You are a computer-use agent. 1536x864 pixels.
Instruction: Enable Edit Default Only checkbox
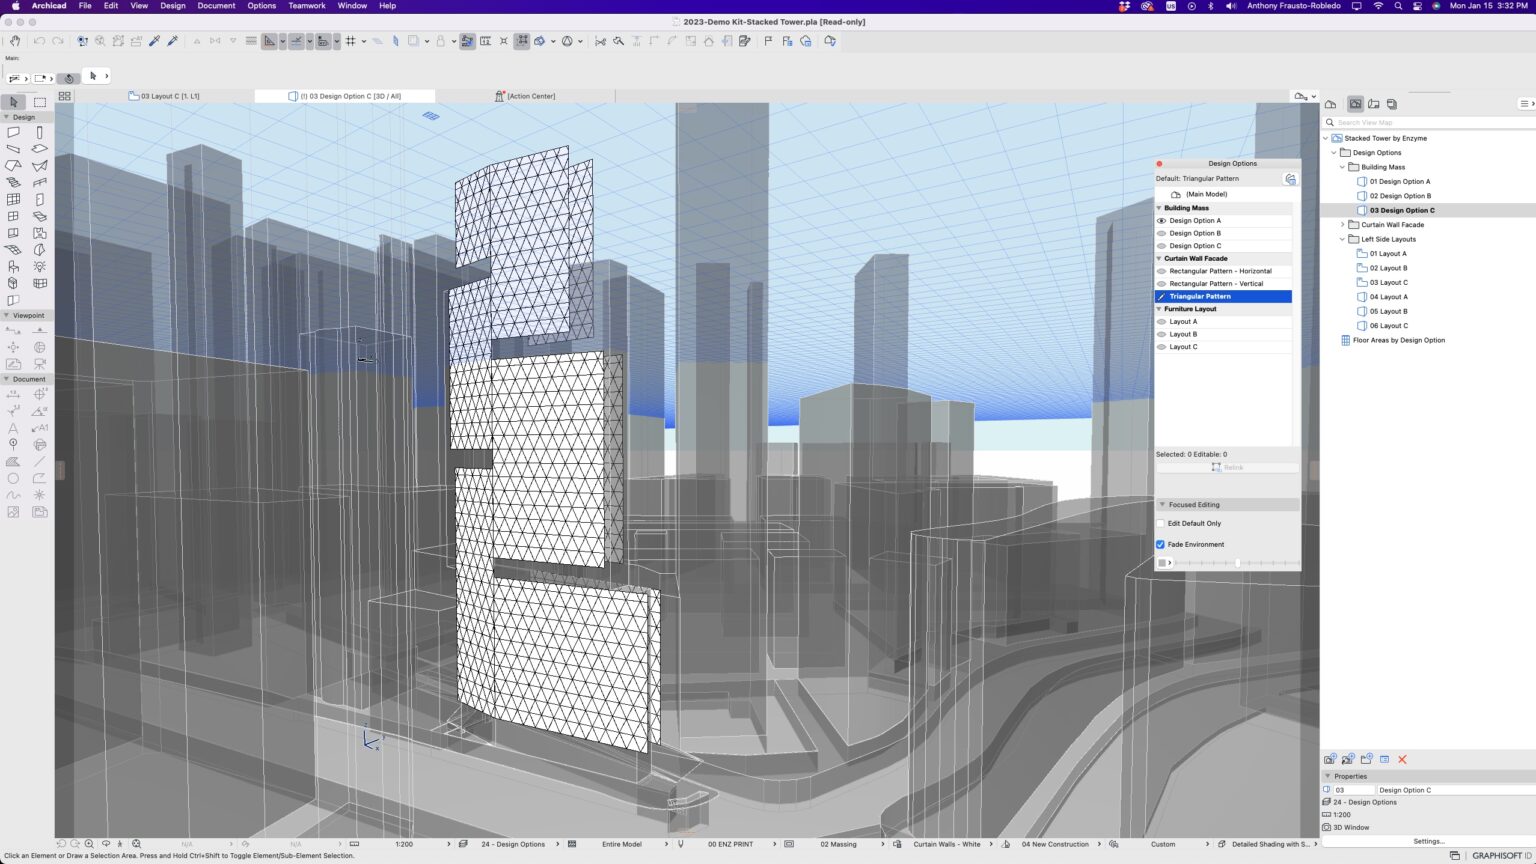(1160, 523)
